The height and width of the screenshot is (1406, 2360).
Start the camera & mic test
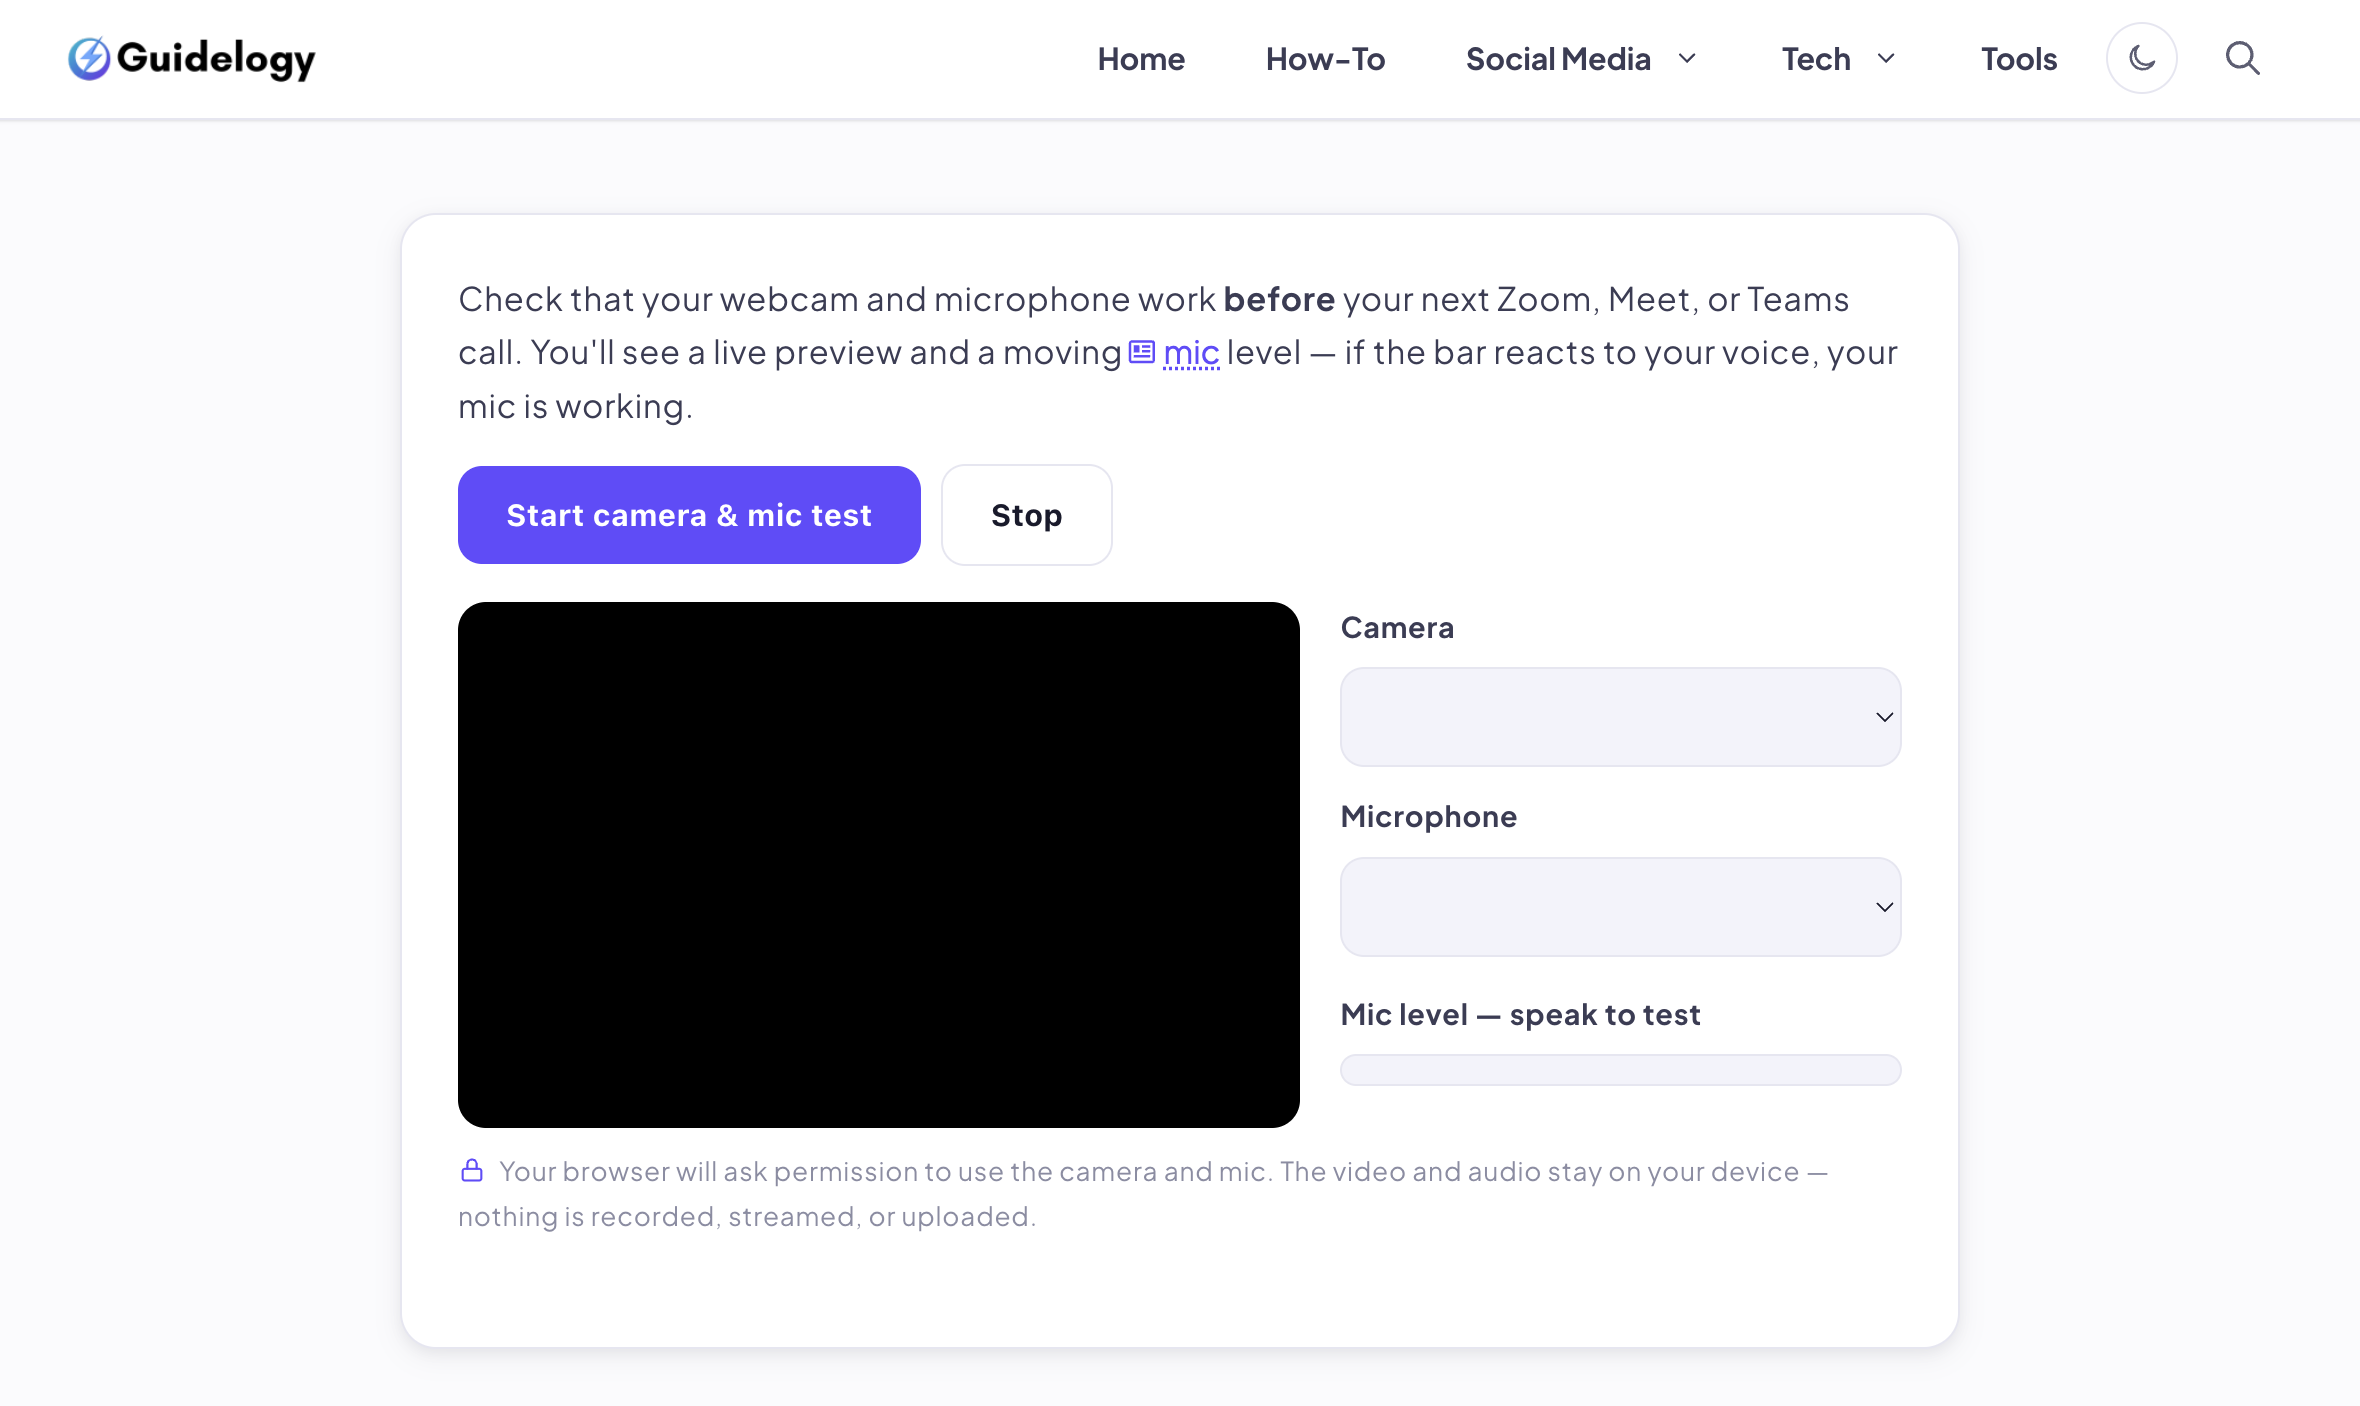689,515
